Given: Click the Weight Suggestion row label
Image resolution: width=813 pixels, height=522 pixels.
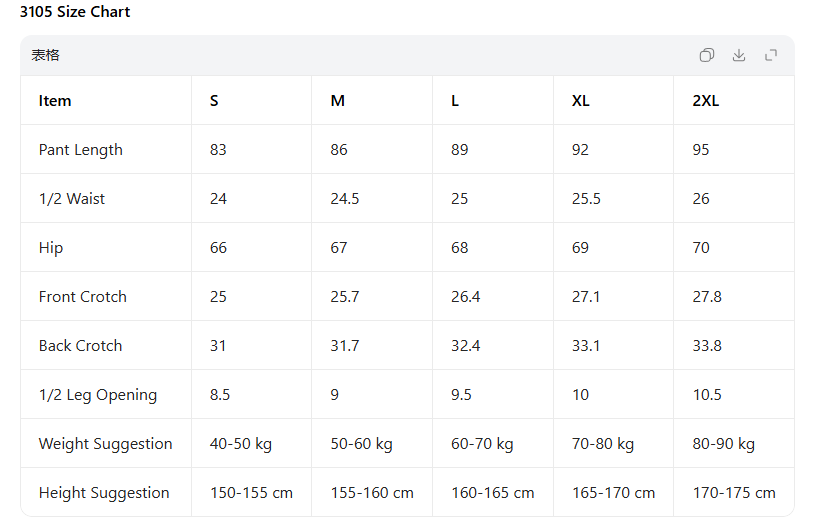Looking at the screenshot, I should pos(106,444).
